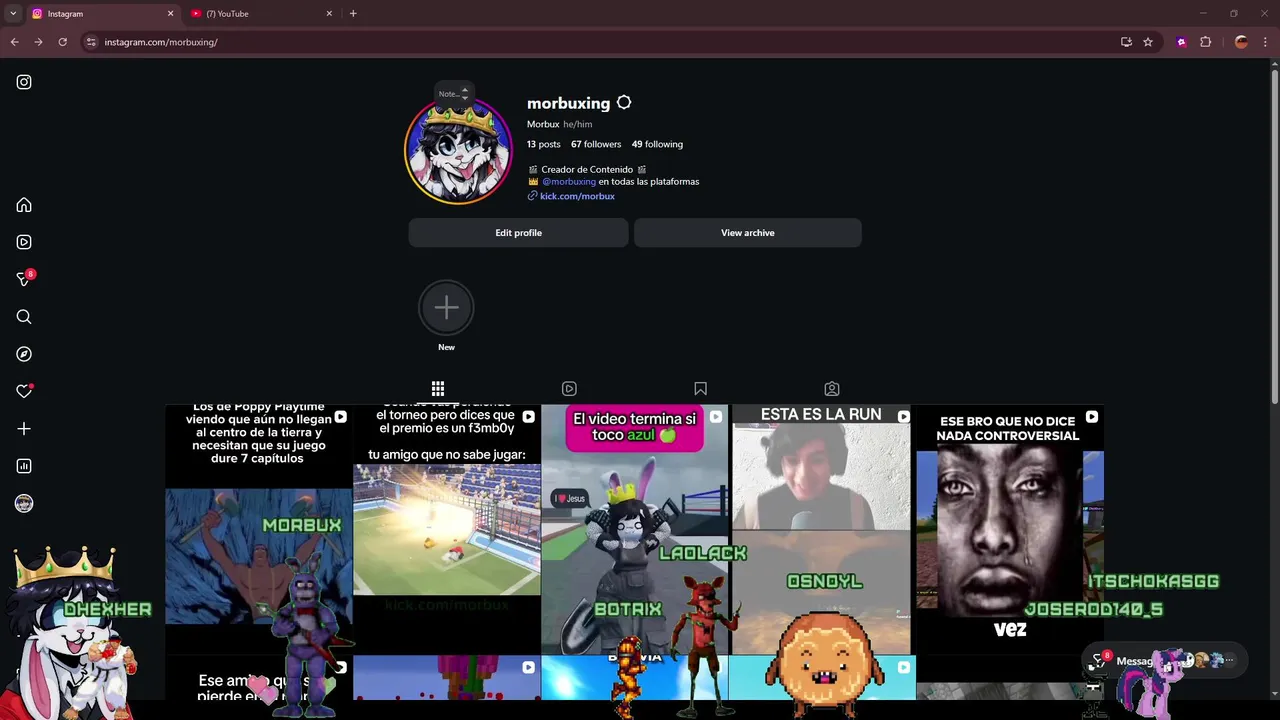Open 'ESE BRO QUE NO DICE NADA CONTROVERSIAL' post
Viewport: 1280px width, 720px height.
pos(1010,529)
